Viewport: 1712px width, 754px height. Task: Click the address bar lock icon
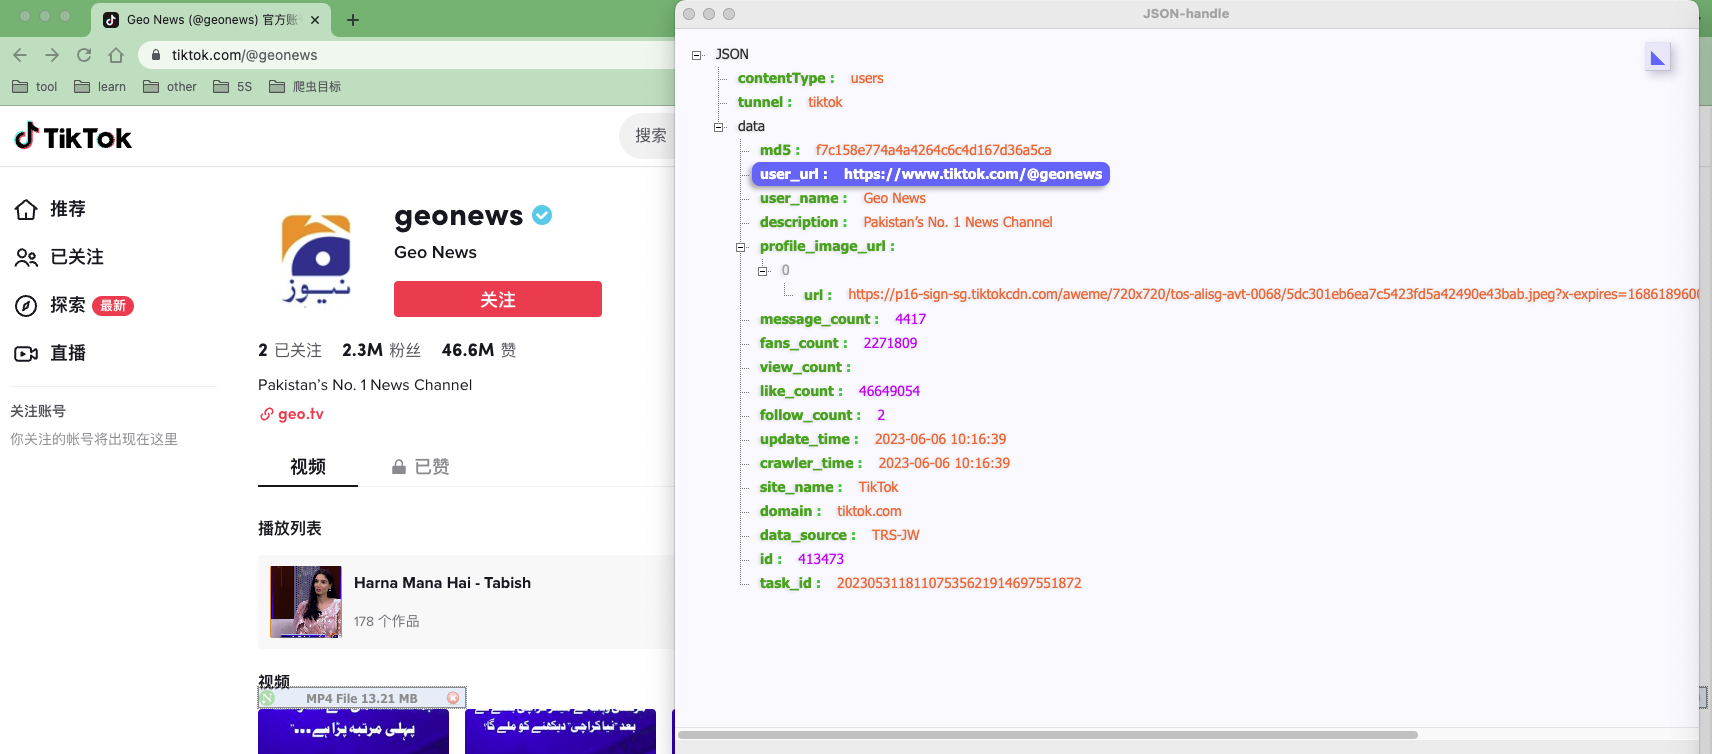tap(156, 55)
